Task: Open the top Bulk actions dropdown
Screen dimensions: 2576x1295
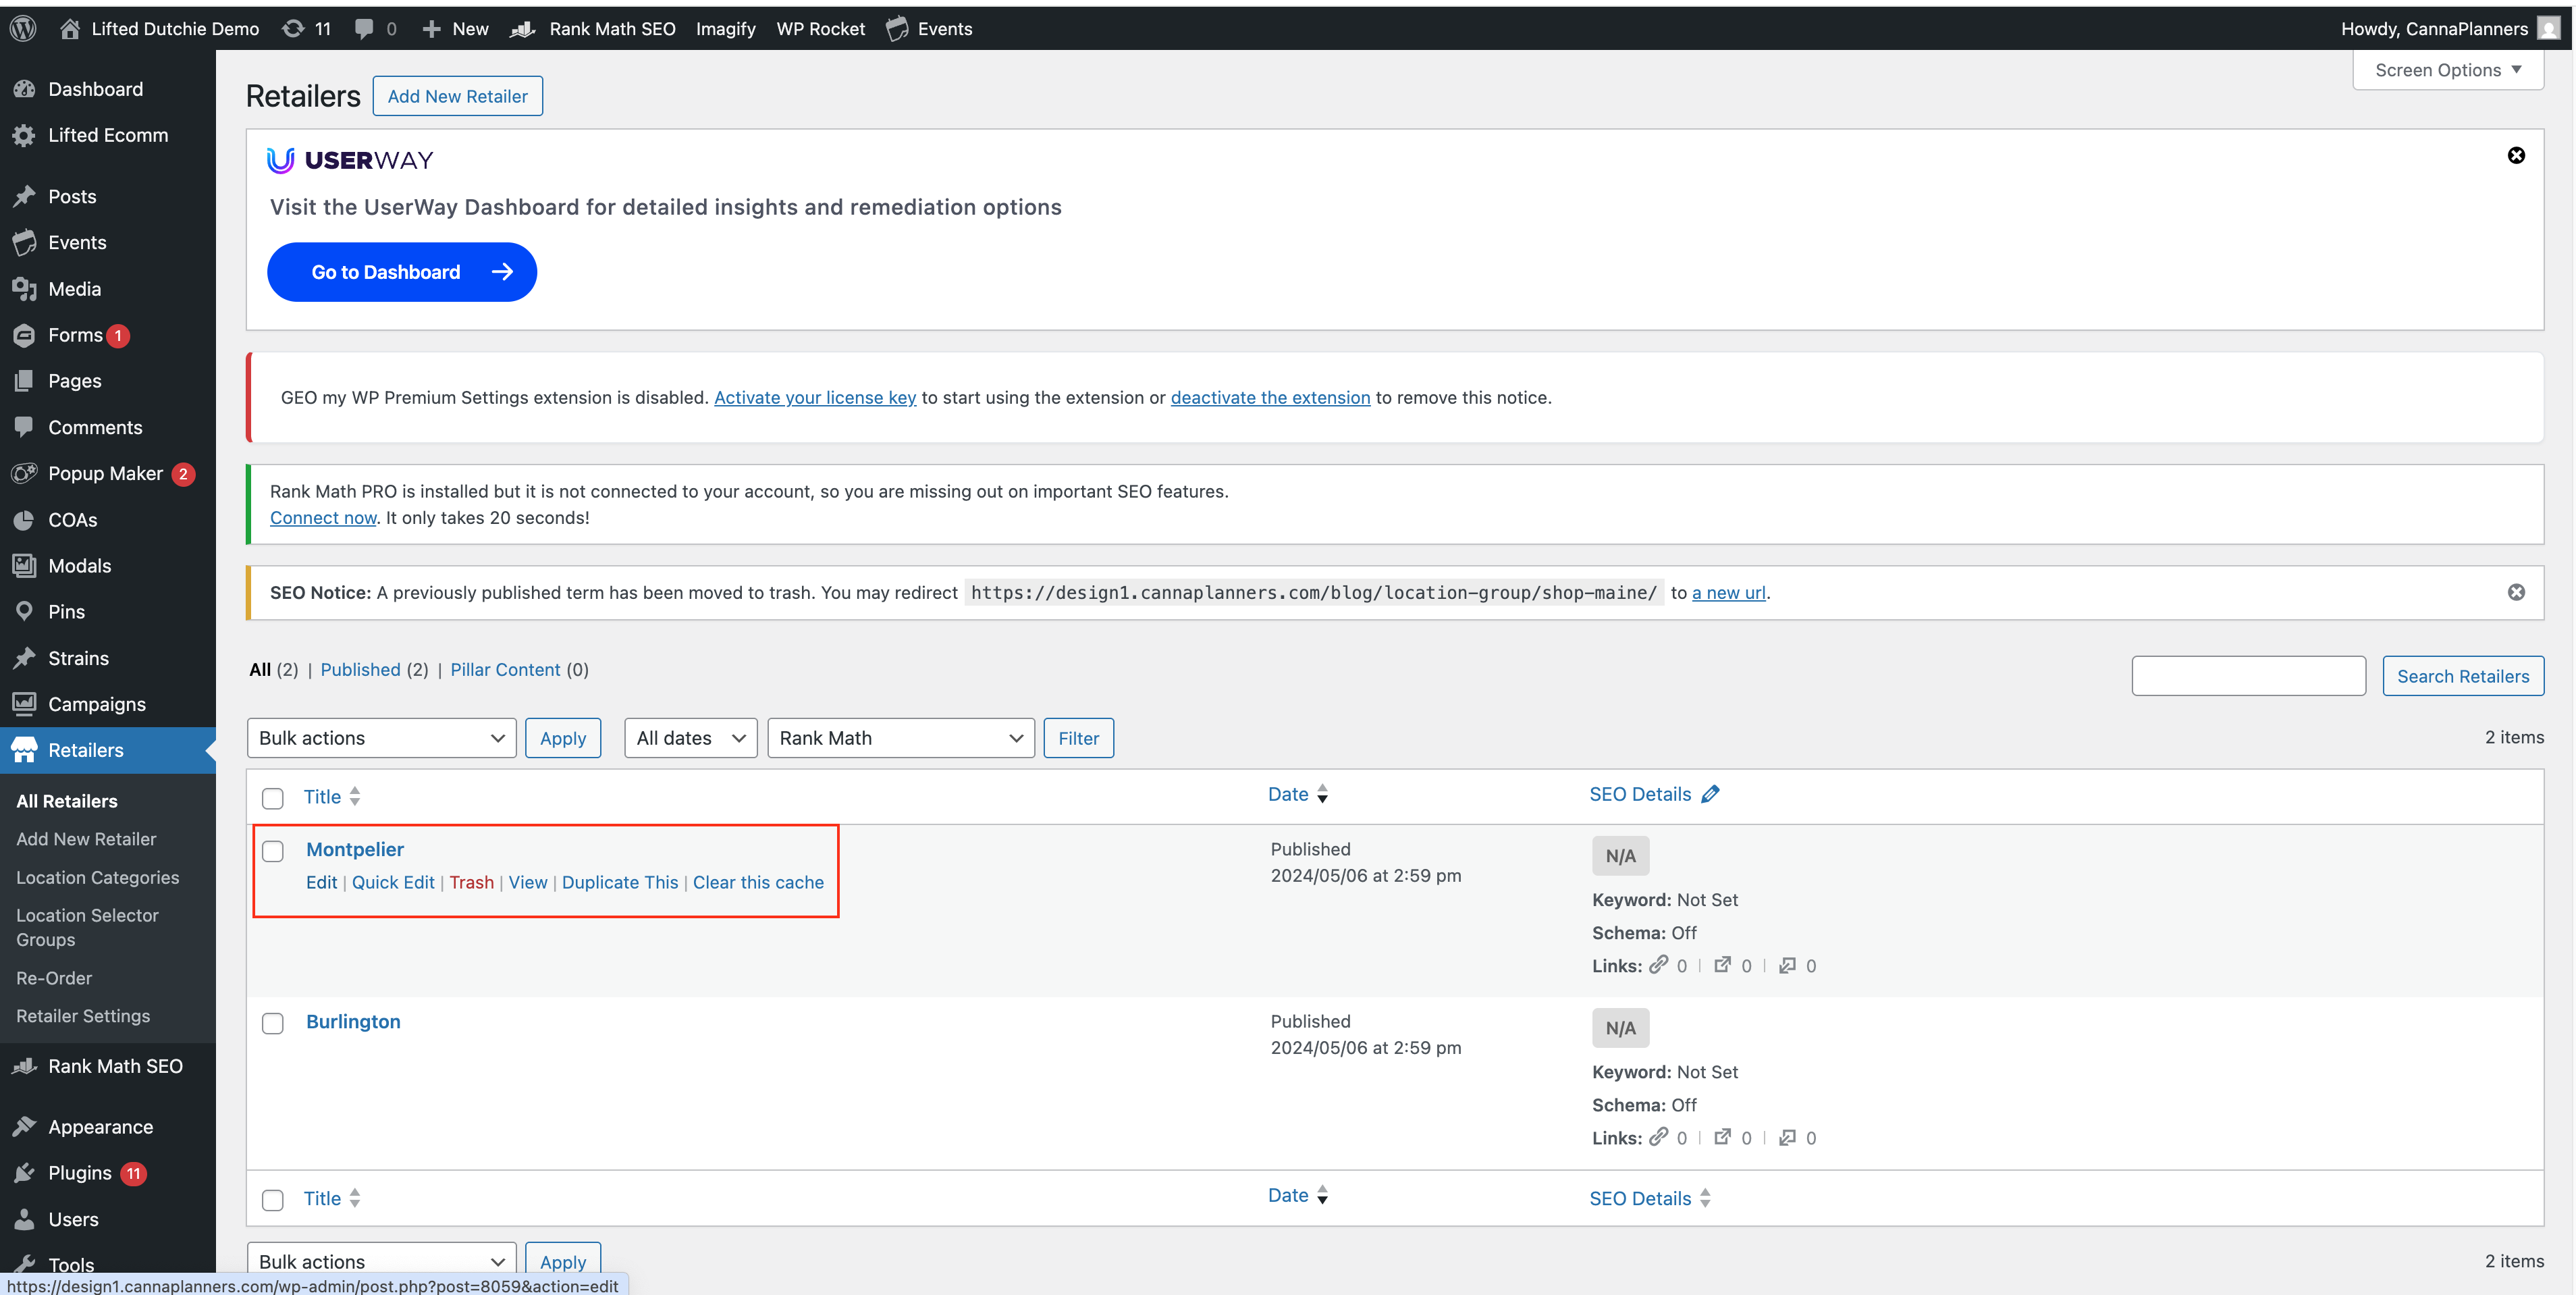Action: pos(381,738)
